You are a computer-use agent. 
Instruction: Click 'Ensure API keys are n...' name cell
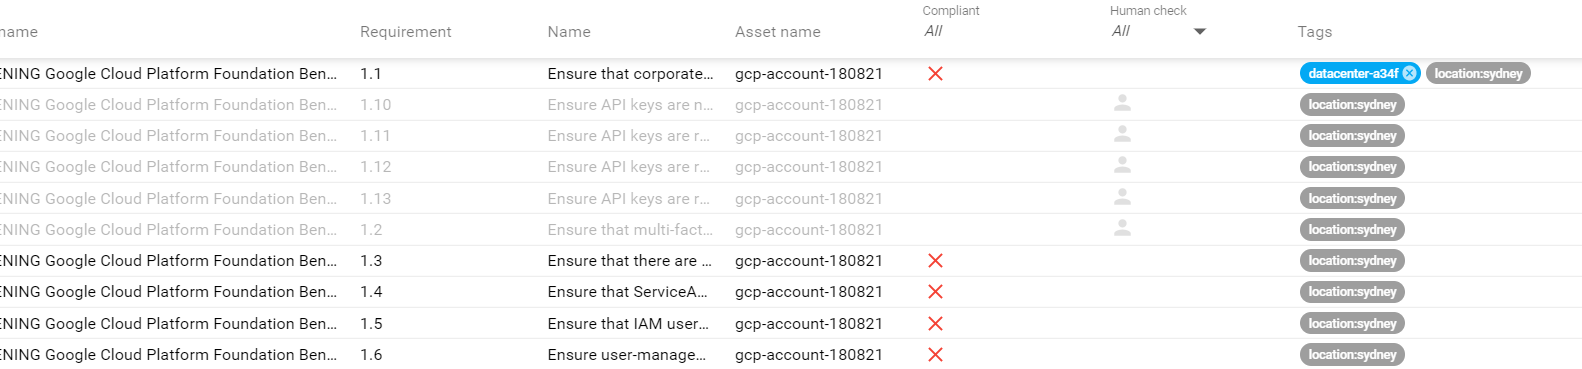click(x=631, y=104)
